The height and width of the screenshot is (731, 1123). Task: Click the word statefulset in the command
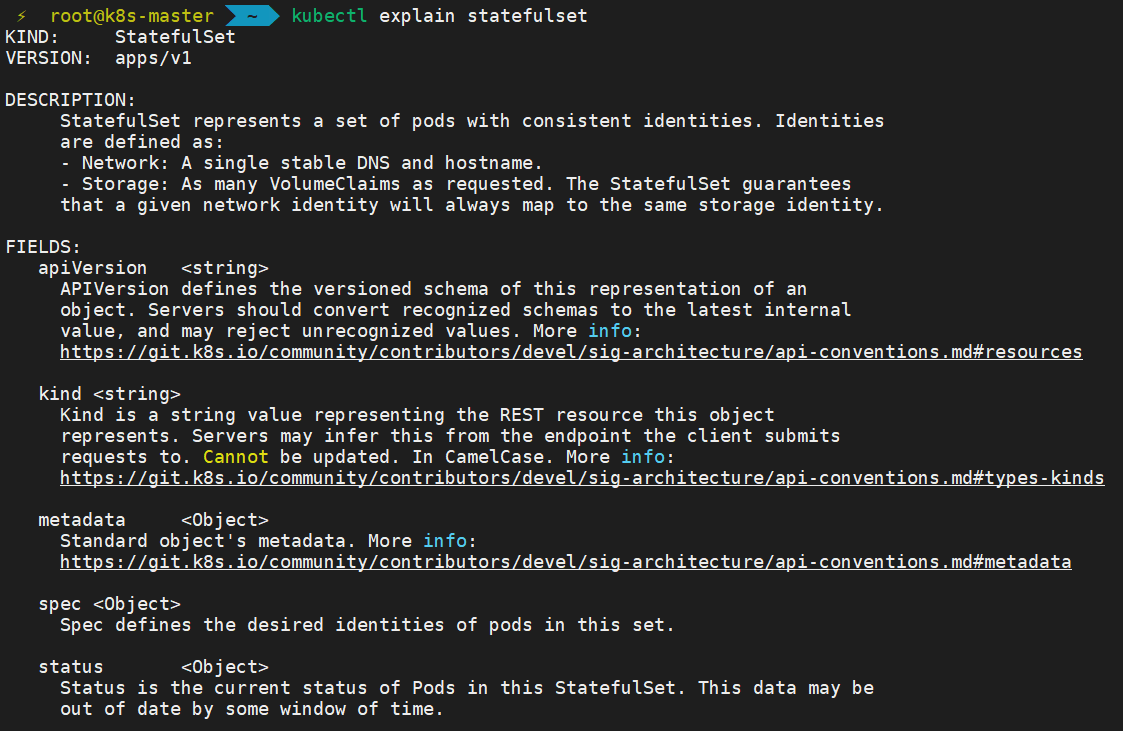click(527, 16)
